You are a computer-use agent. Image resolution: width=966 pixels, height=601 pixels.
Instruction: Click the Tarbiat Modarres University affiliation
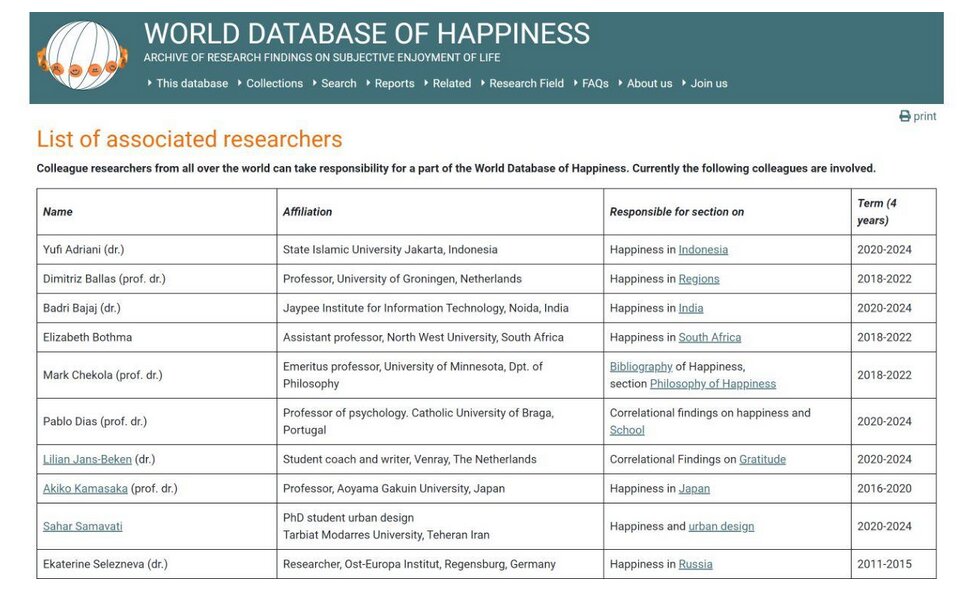[386, 526]
